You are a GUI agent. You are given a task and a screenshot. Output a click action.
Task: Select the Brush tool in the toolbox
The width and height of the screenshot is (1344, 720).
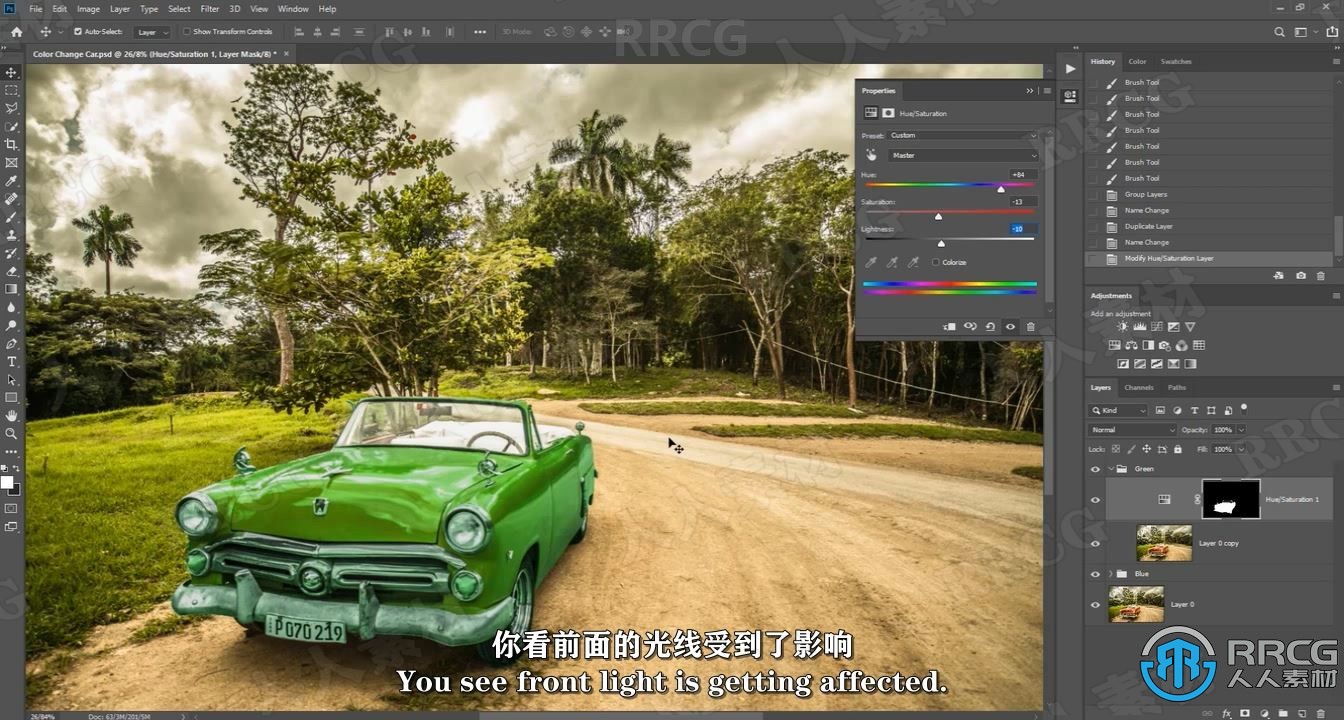(x=11, y=217)
